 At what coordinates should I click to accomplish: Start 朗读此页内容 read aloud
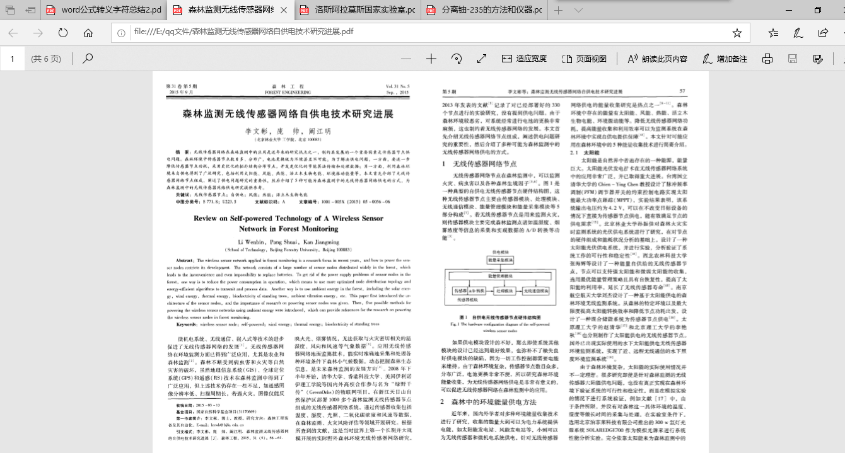pyautogui.click(x=657, y=59)
